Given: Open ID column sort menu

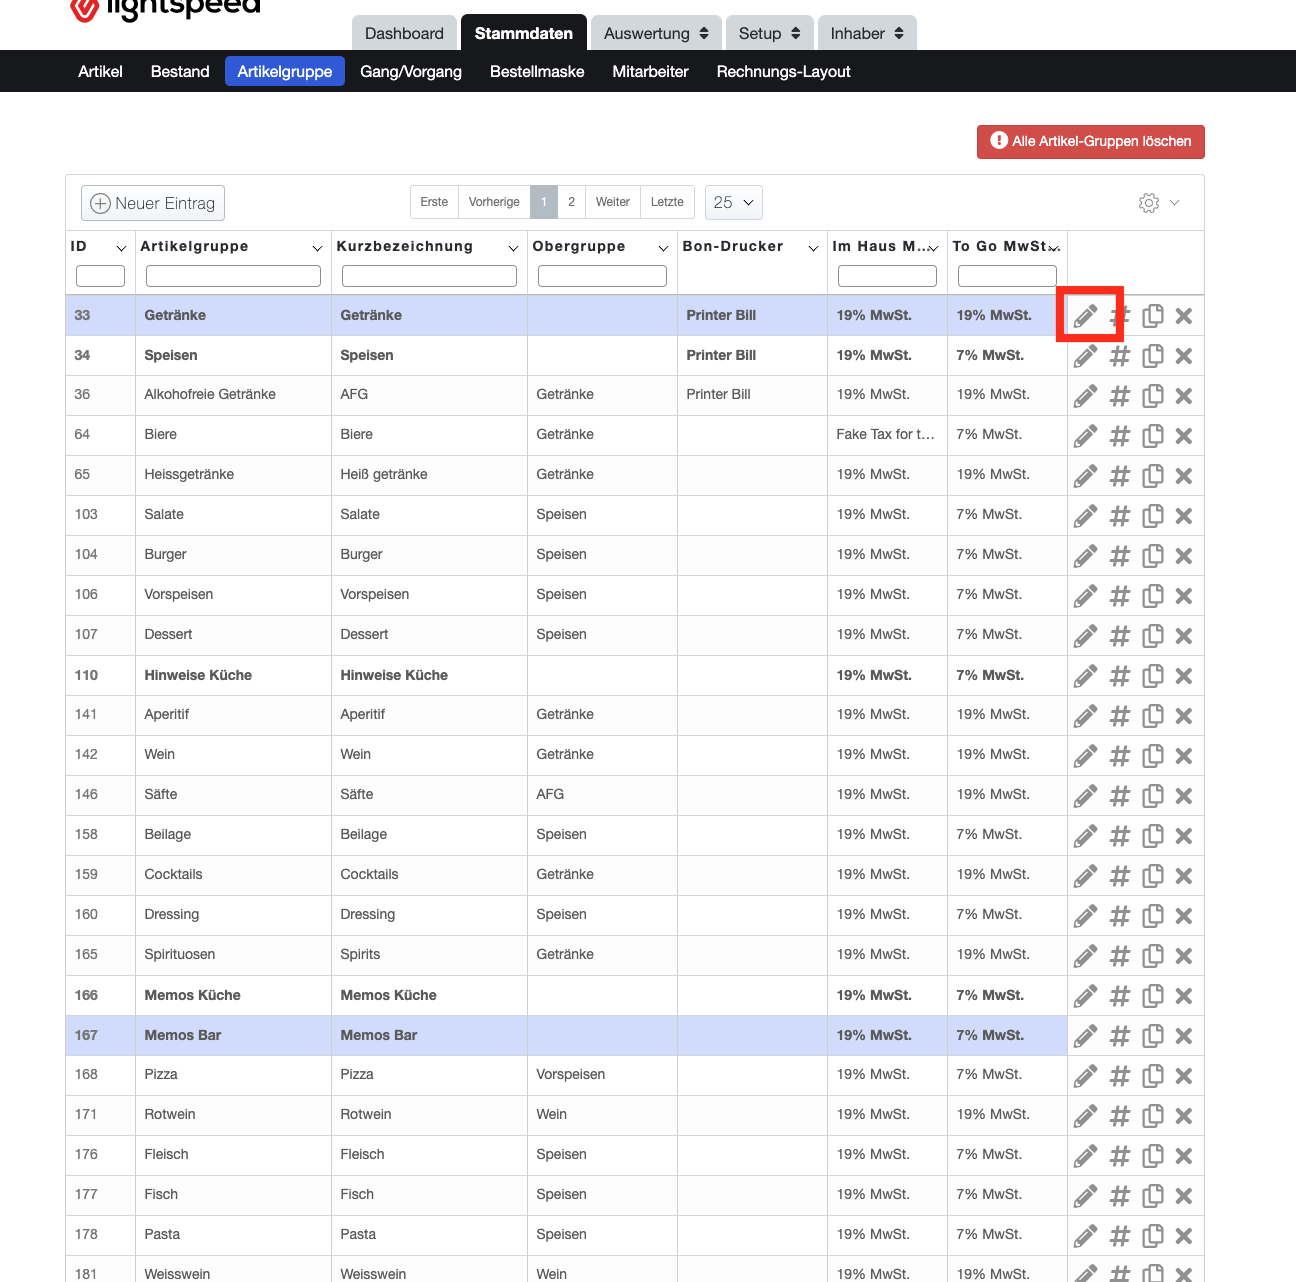Looking at the screenshot, I should pyautogui.click(x=121, y=248).
